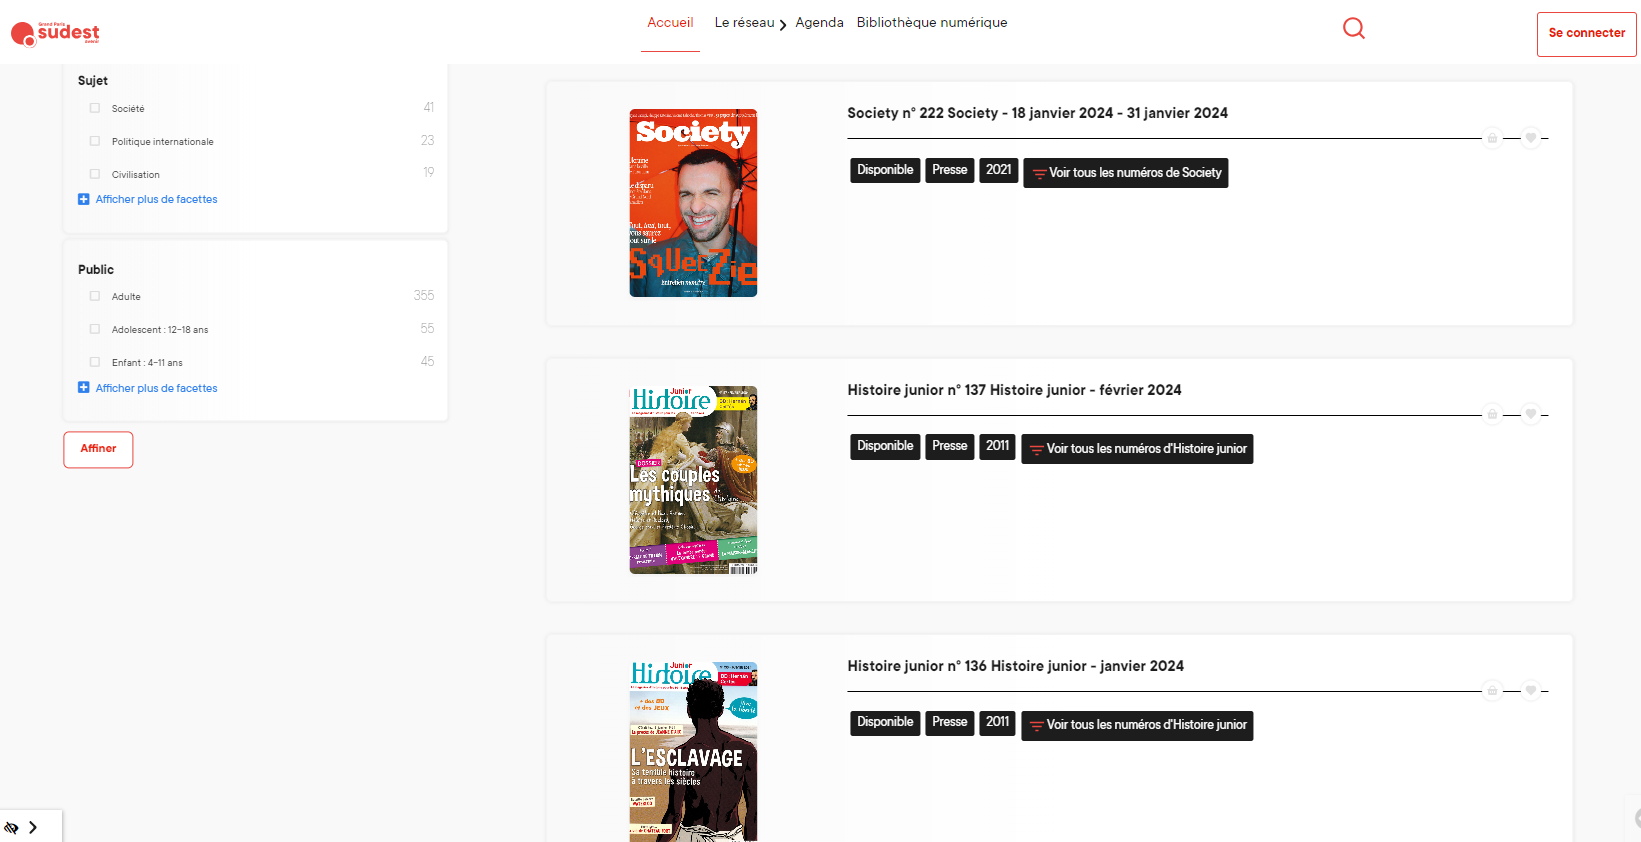Open the search magnifier icon
Viewport: 1641px width, 842px height.
pyautogui.click(x=1354, y=28)
